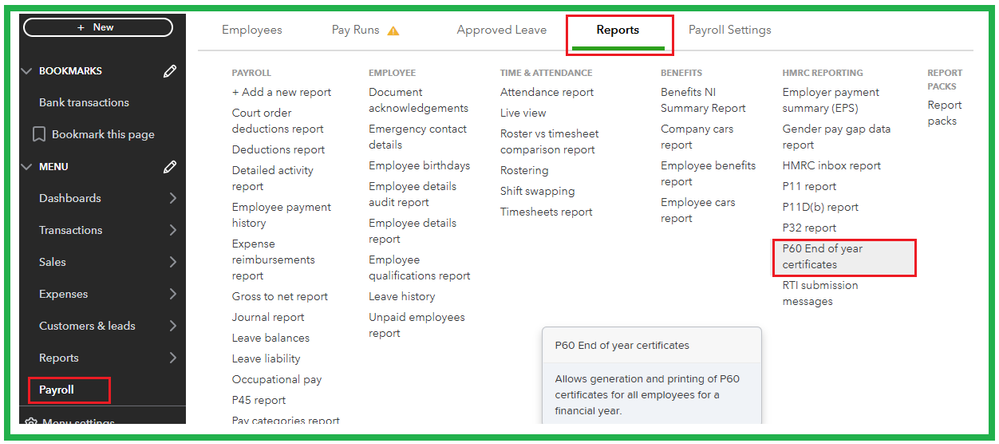The width and height of the screenshot is (999, 444).
Task: Open the Employee birthdays report
Action: pyautogui.click(x=419, y=166)
